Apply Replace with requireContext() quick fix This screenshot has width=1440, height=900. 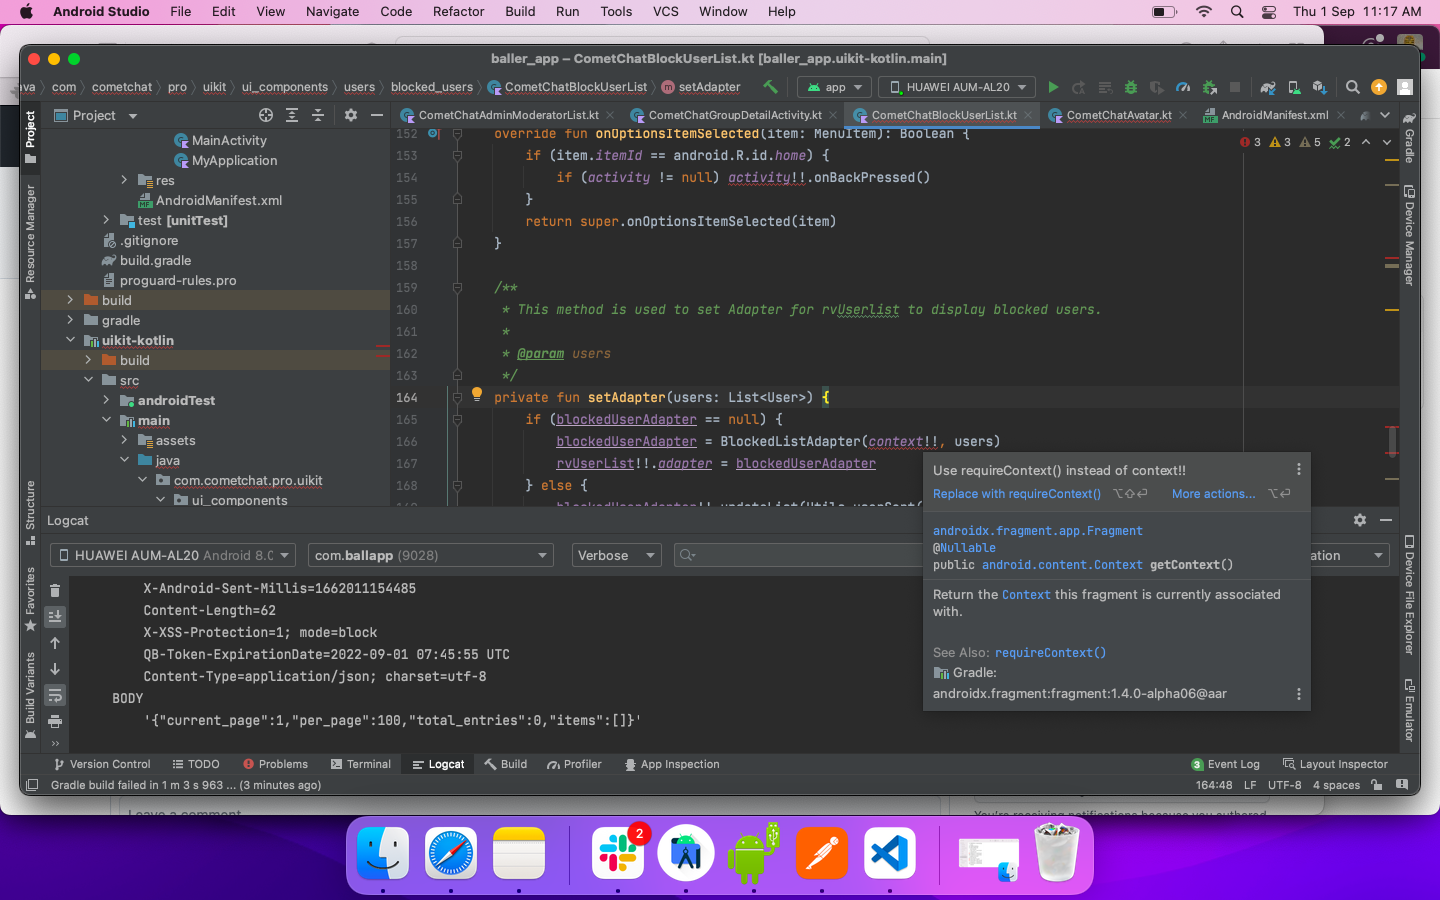tap(1016, 493)
